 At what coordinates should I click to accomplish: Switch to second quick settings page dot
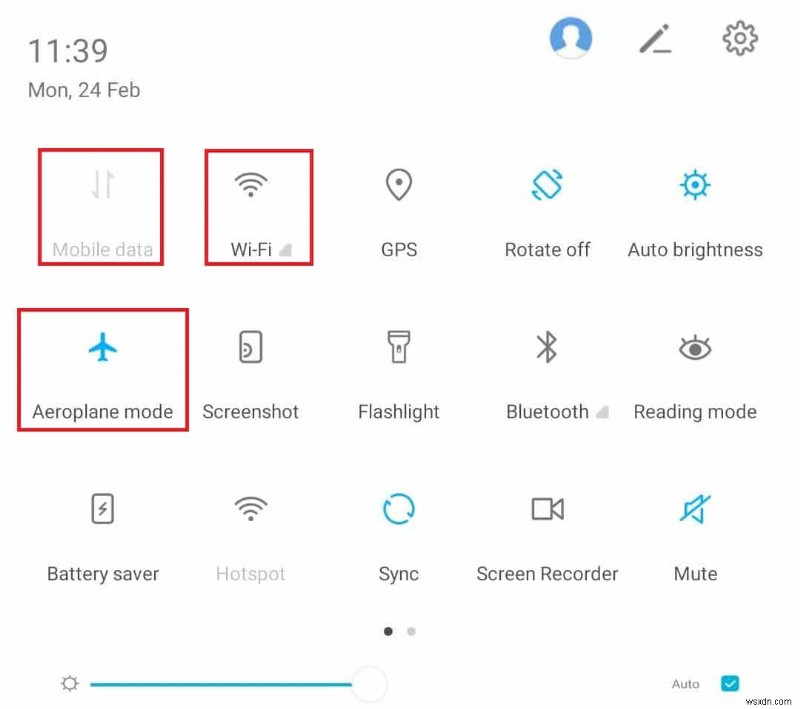[411, 632]
